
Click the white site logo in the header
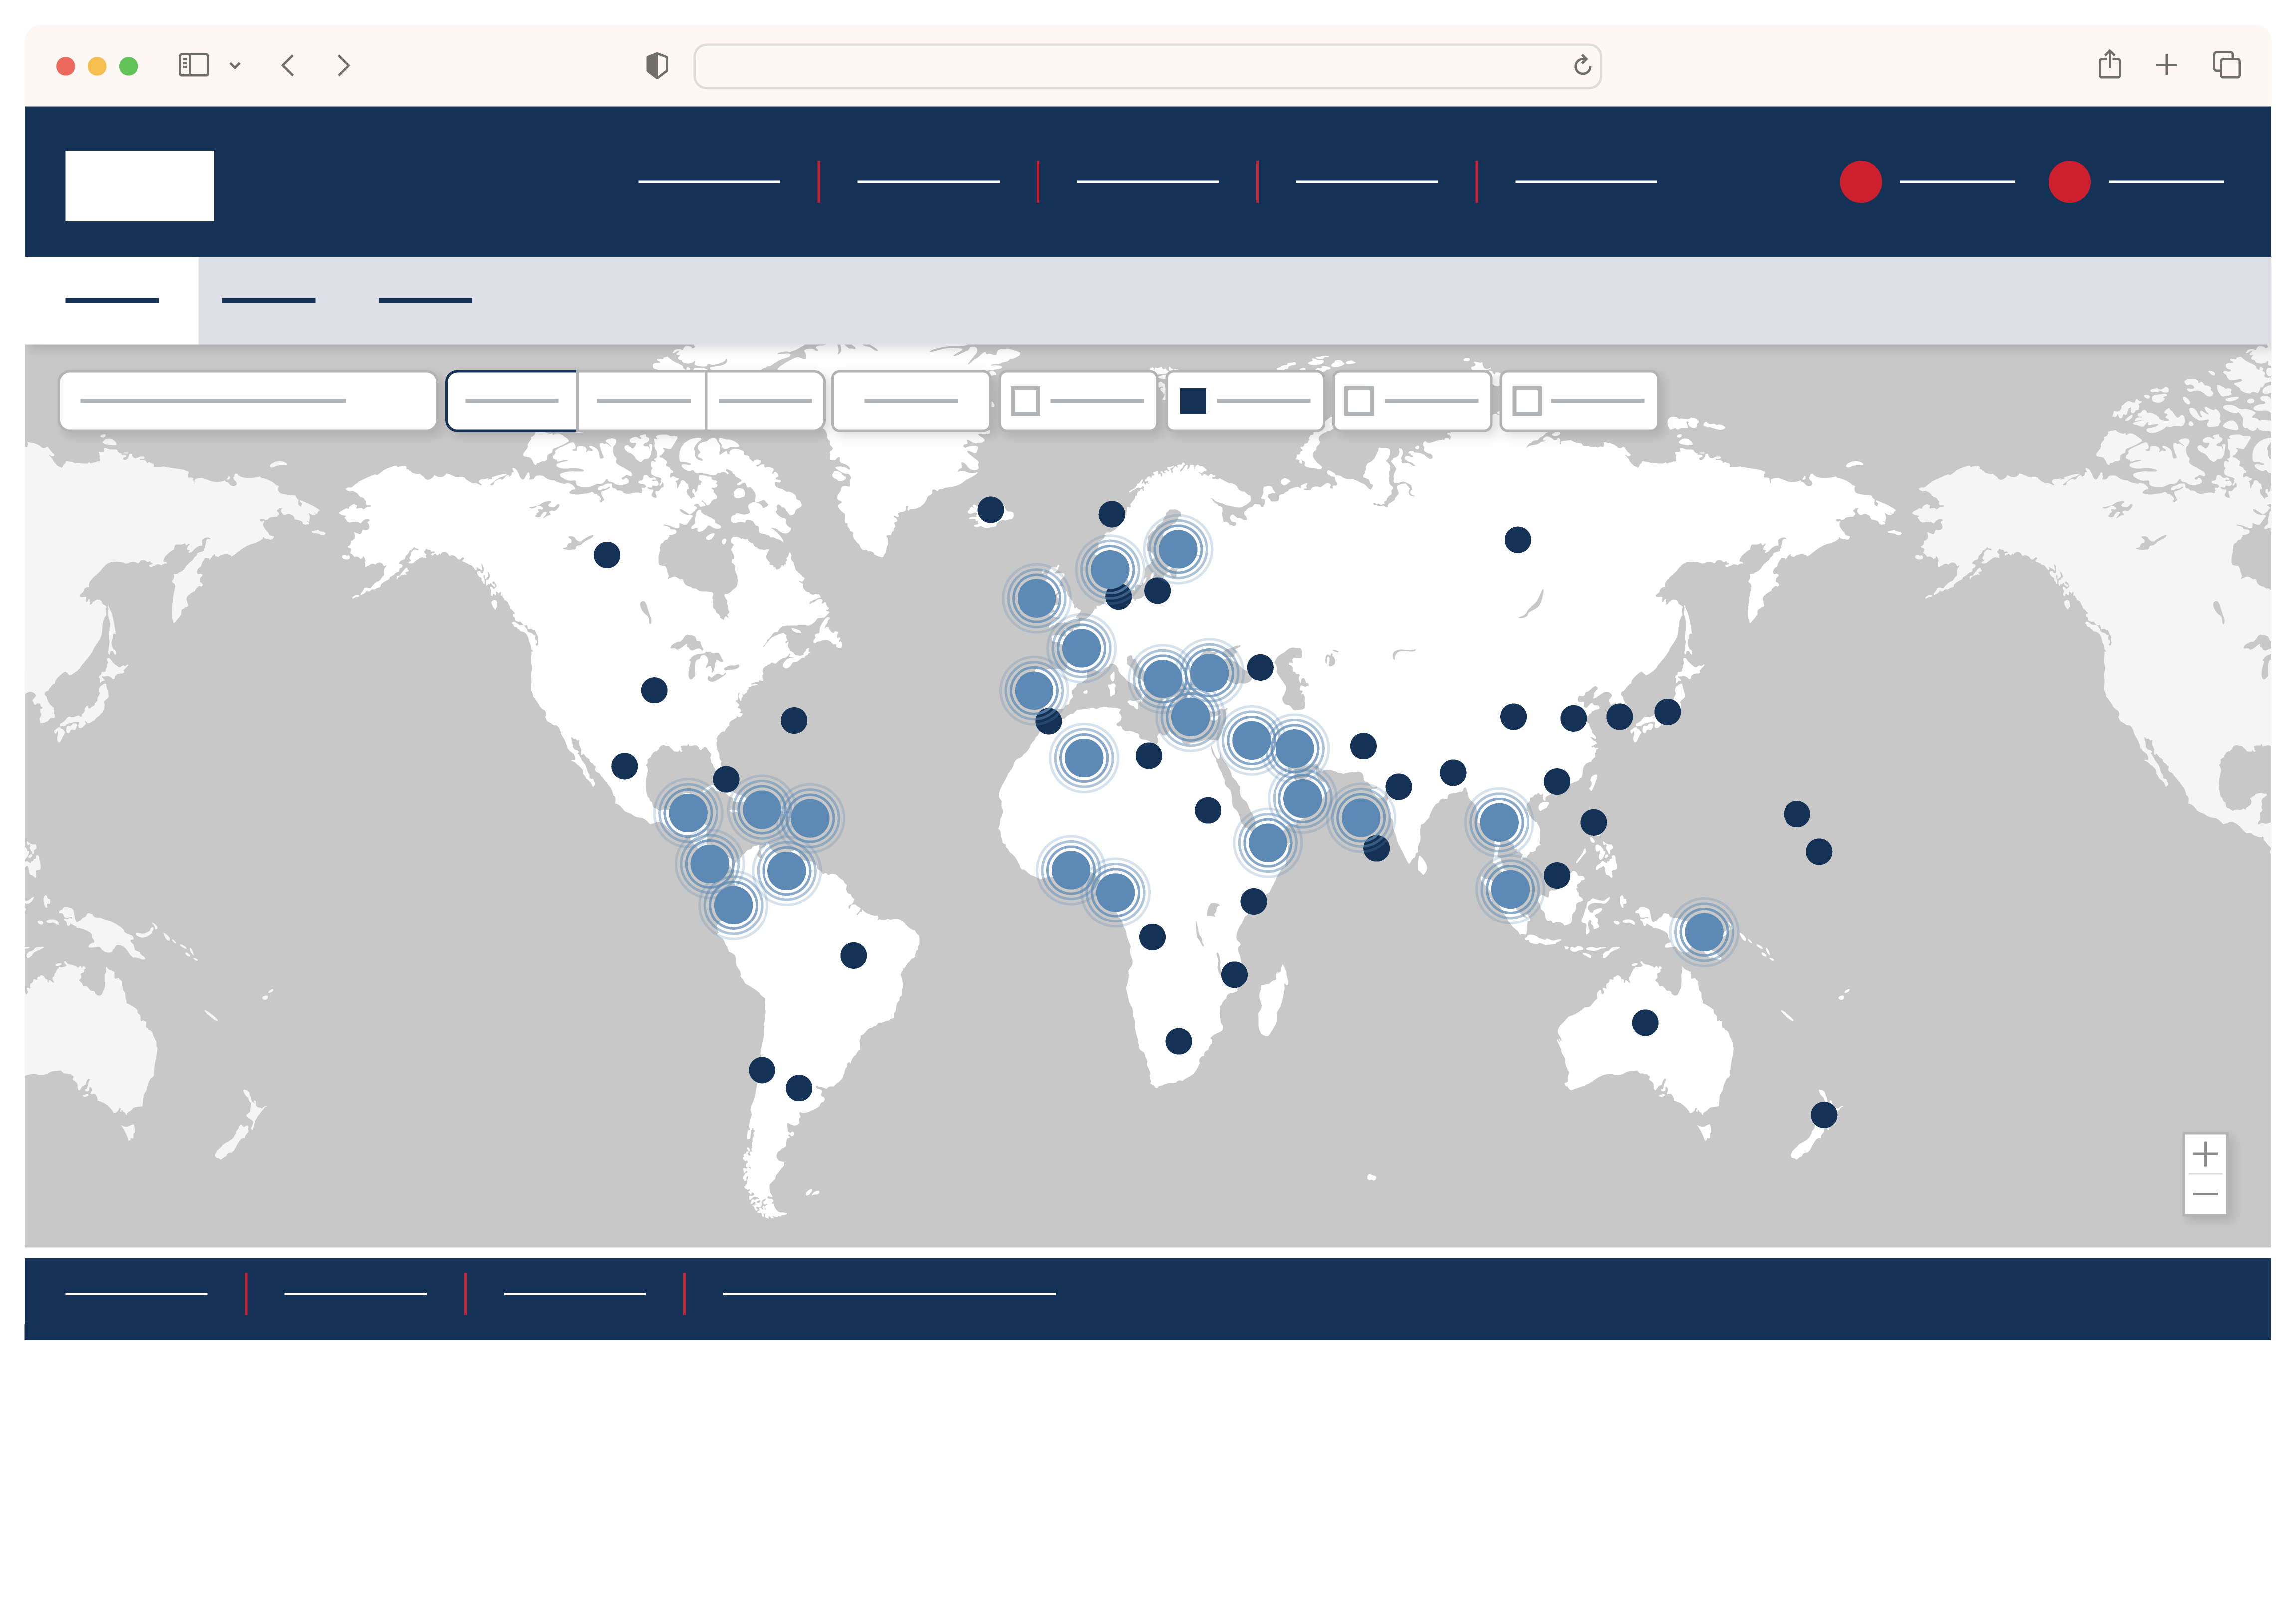pyautogui.click(x=140, y=186)
